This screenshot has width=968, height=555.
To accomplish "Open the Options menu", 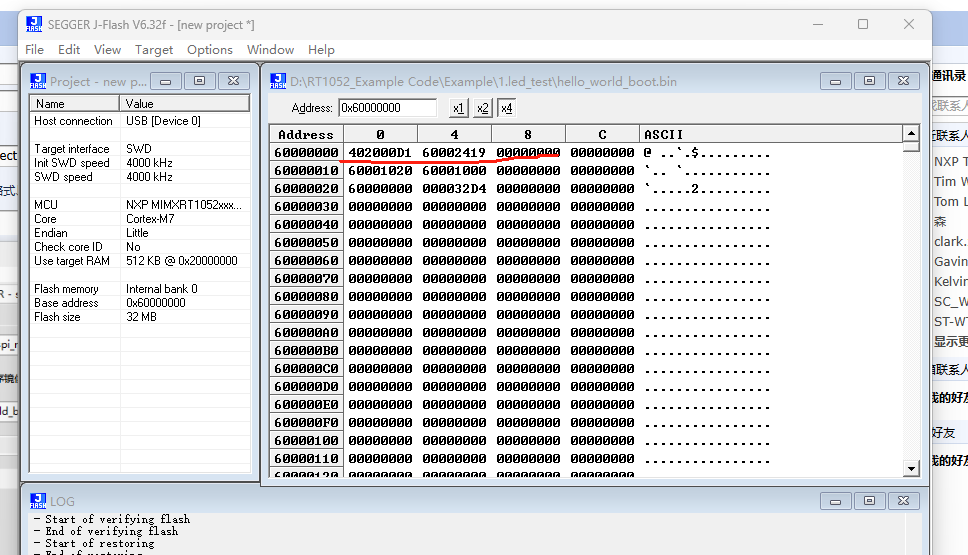I will coord(210,49).
